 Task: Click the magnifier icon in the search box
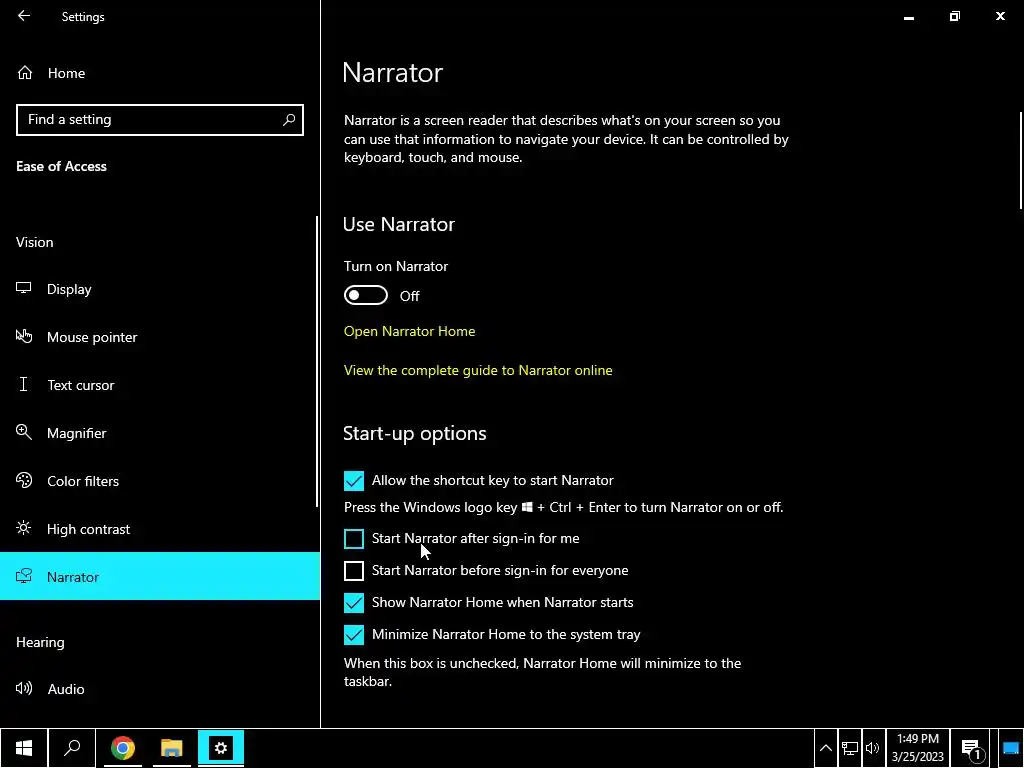289,120
